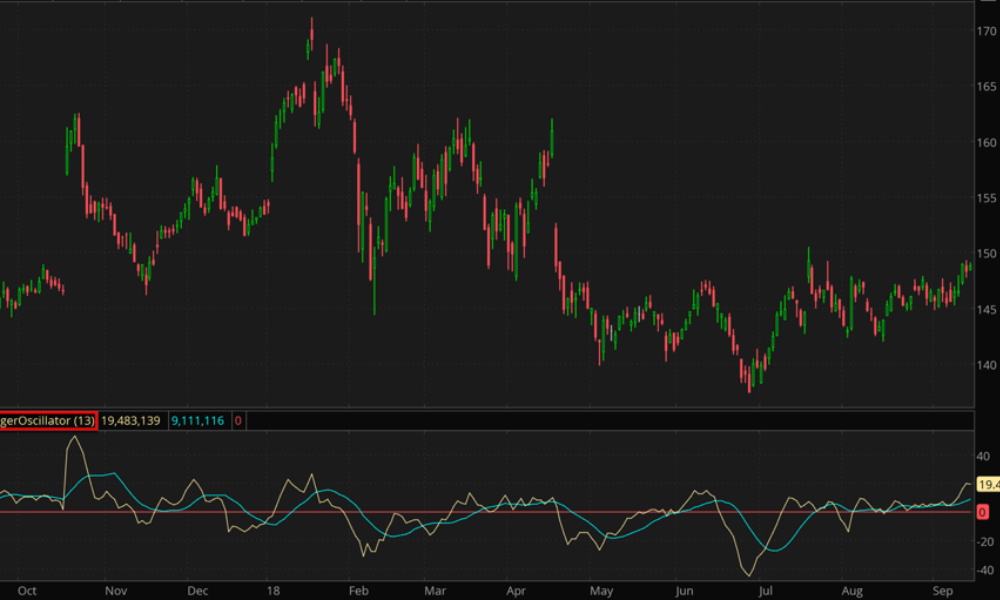Viewport: 1000px width, 600px height.
Task: Click the Apr label on time axis
Action: click(x=516, y=590)
